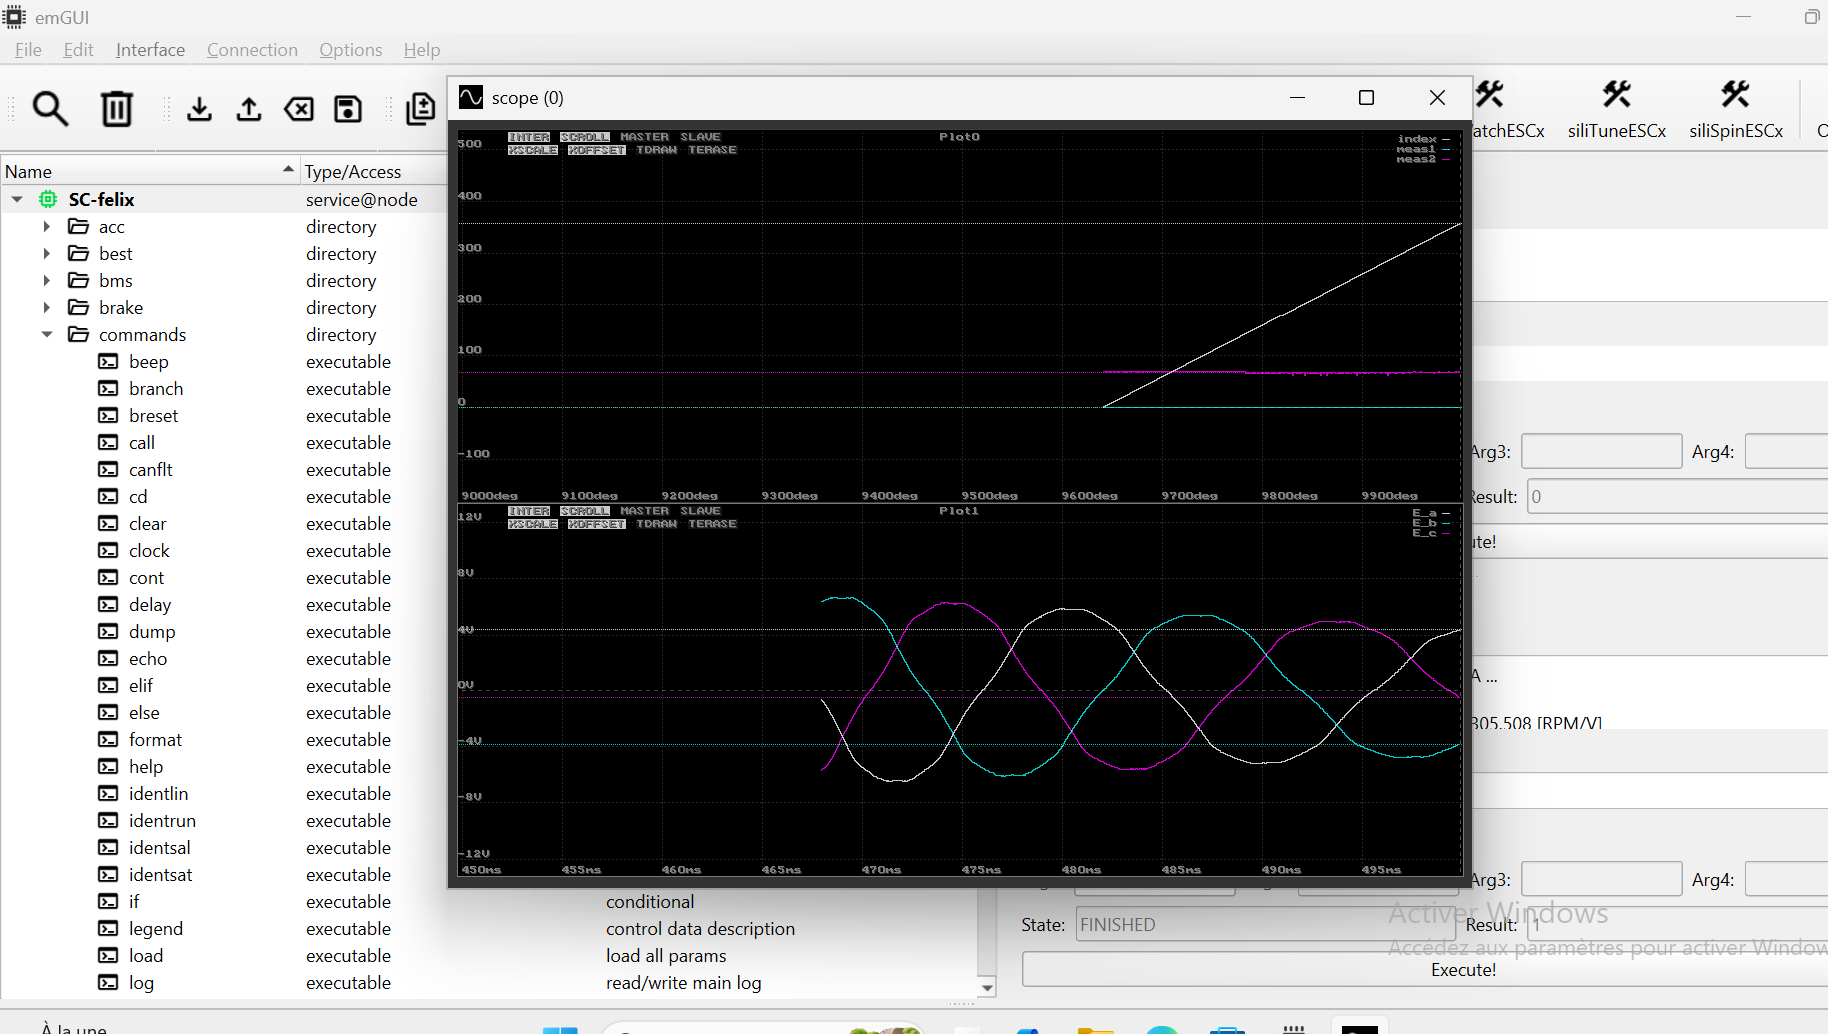Open the siliTuneESCx tool
This screenshot has height=1034, width=1828.
[x=1616, y=109]
